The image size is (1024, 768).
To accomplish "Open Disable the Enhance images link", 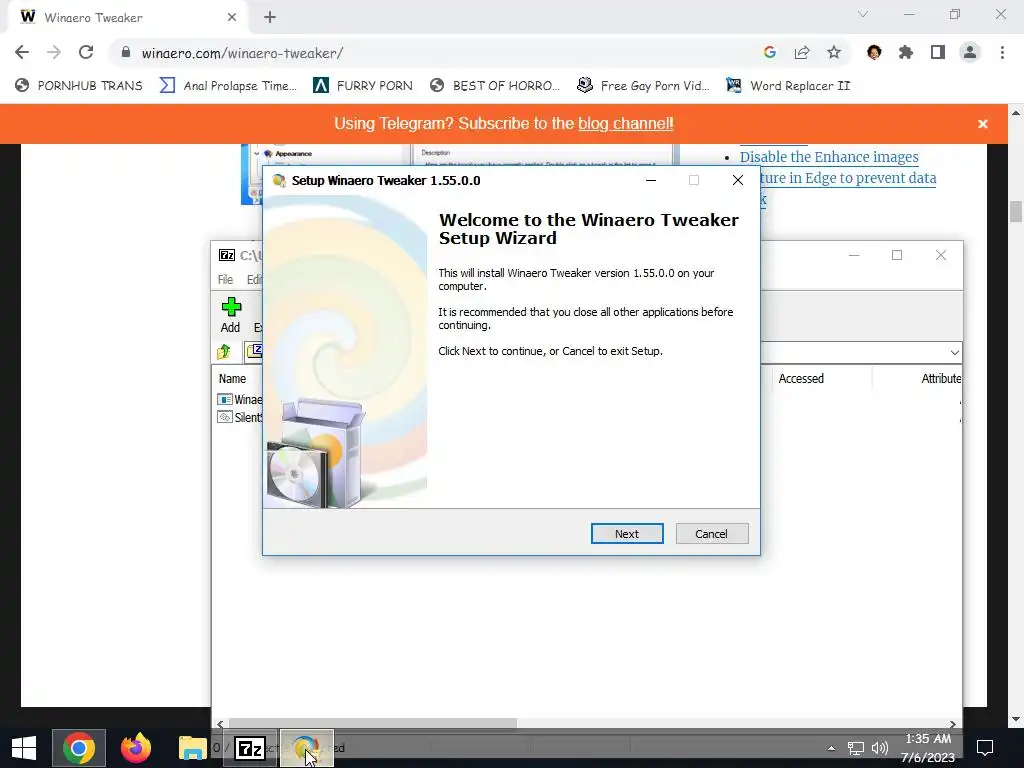I will coord(829,157).
